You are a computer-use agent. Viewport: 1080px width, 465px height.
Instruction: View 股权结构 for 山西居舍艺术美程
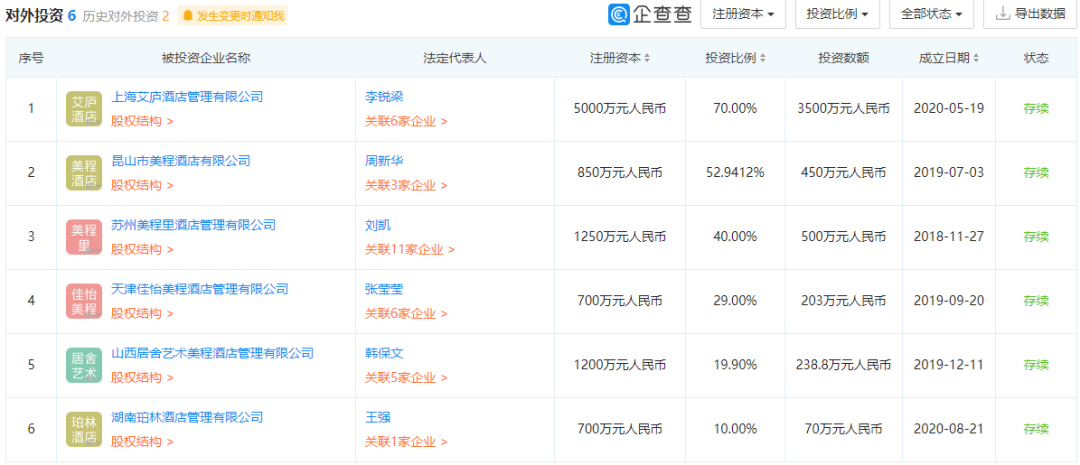pyautogui.click(x=143, y=378)
